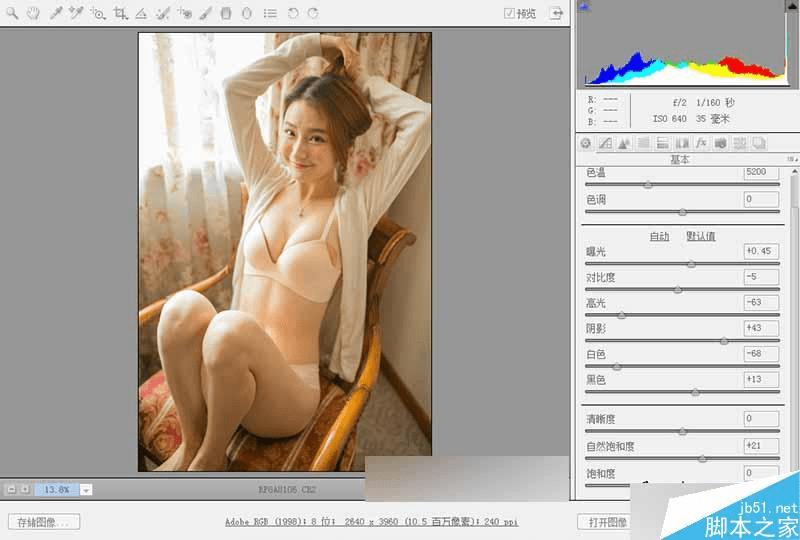The image size is (800, 540).
Task: Click the 阴影 shadows slider handle
Action: tap(724, 341)
